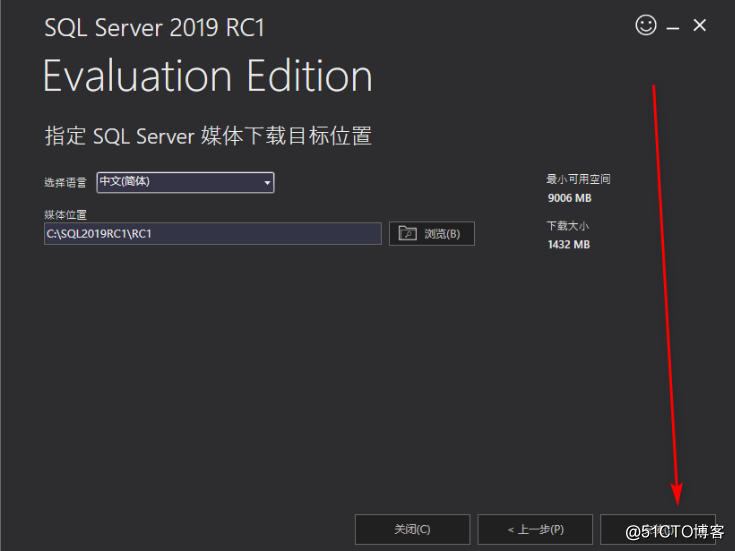Click the Evaluation Edition title text
Image resolution: width=735 pixels, height=551 pixels.
coord(208,76)
